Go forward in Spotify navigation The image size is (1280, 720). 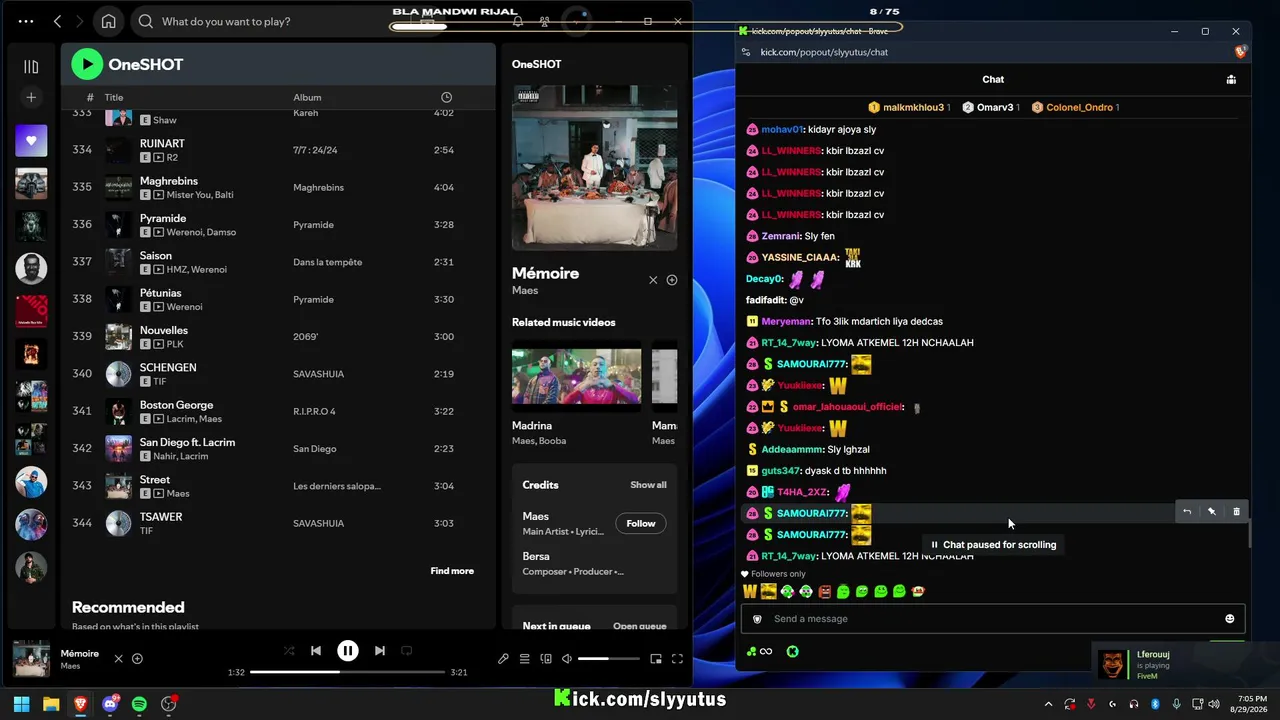pyautogui.click(x=80, y=21)
